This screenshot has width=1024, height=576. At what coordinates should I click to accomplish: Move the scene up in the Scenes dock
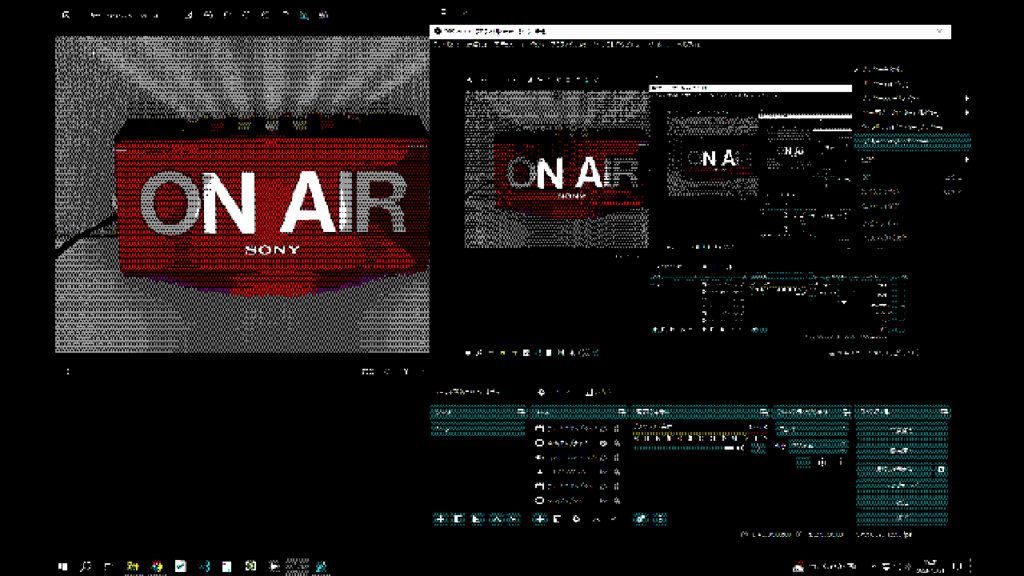click(496, 519)
